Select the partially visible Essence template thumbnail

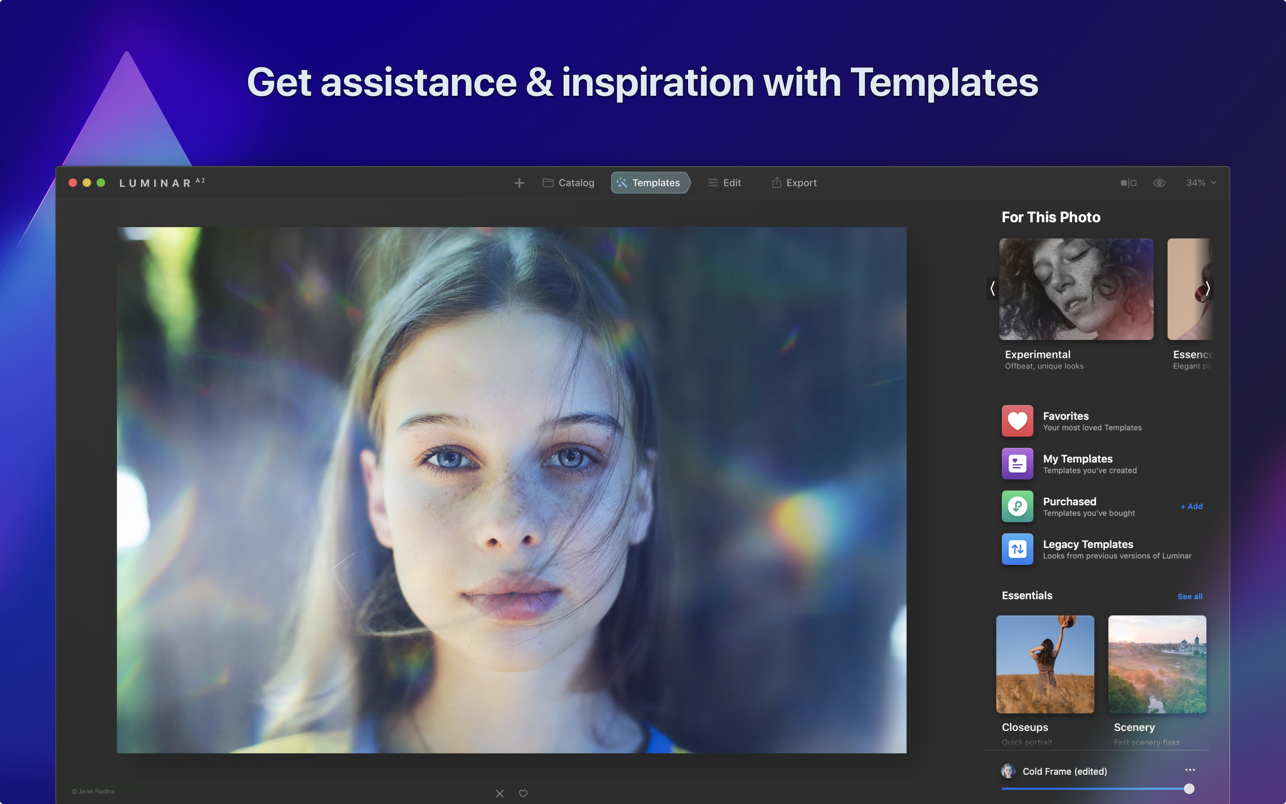click(x=1189, y=289)
